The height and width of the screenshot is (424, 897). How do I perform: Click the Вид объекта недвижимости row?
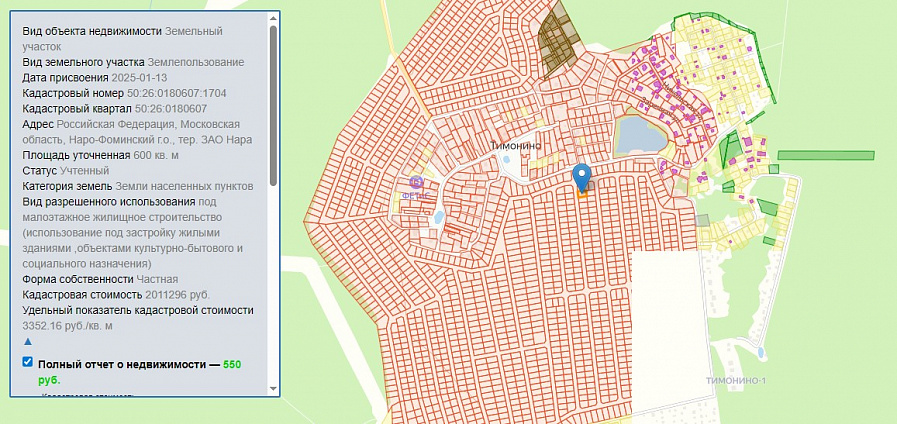(122, 39)
